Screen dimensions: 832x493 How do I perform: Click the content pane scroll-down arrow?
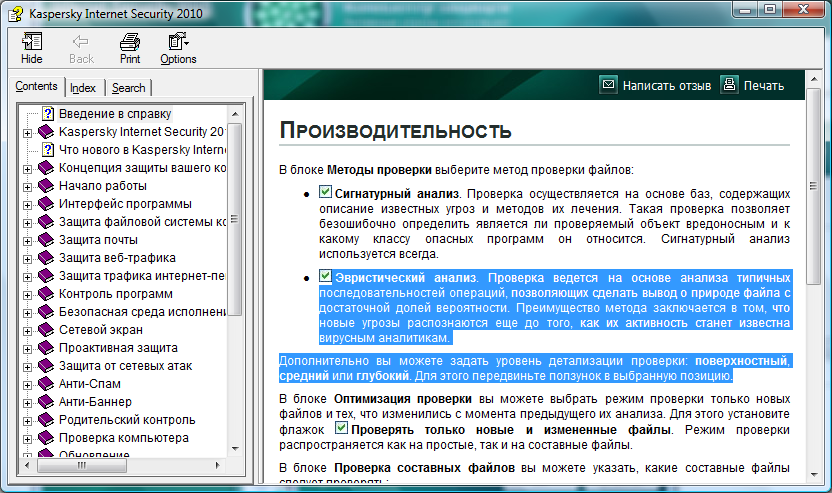coord(813,475)
